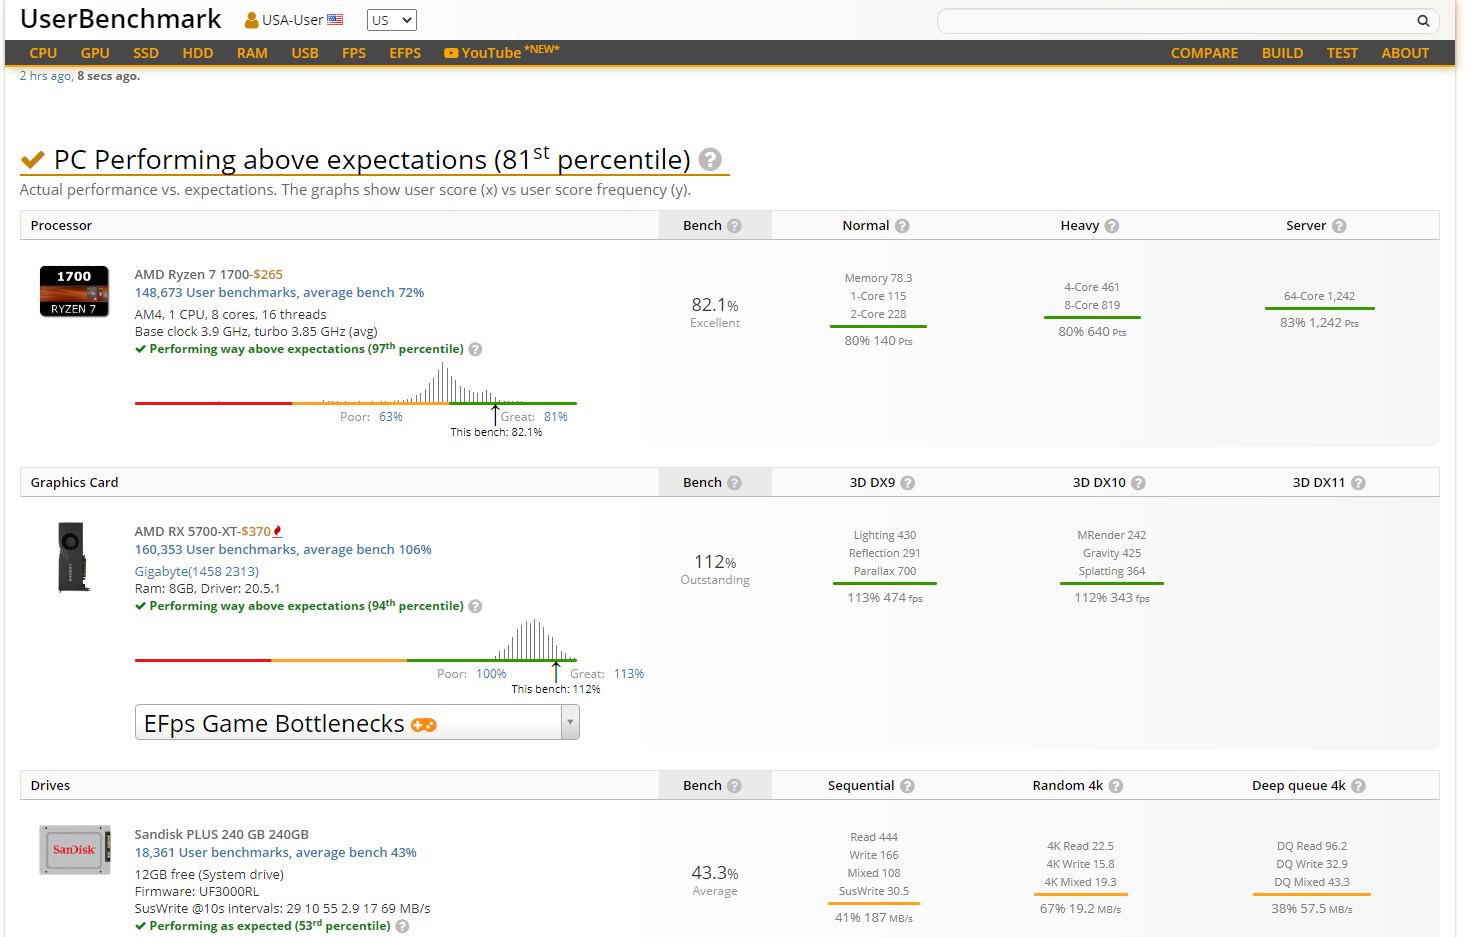This screenshot has height=937, width=1465.
Task: Click help icon next to 3D DX10
Action: click(x=1138, y=483)
